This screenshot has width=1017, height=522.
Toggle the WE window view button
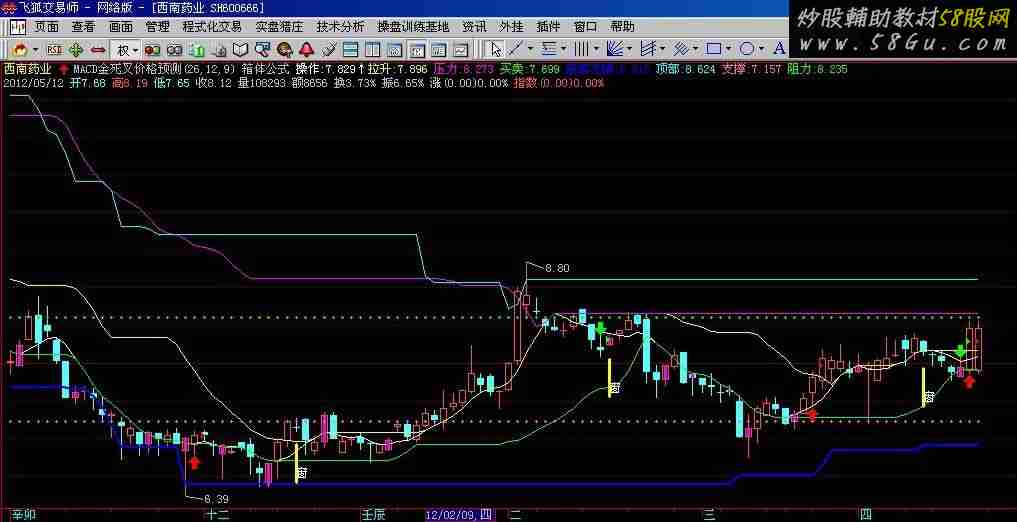[x=439, y=49]
